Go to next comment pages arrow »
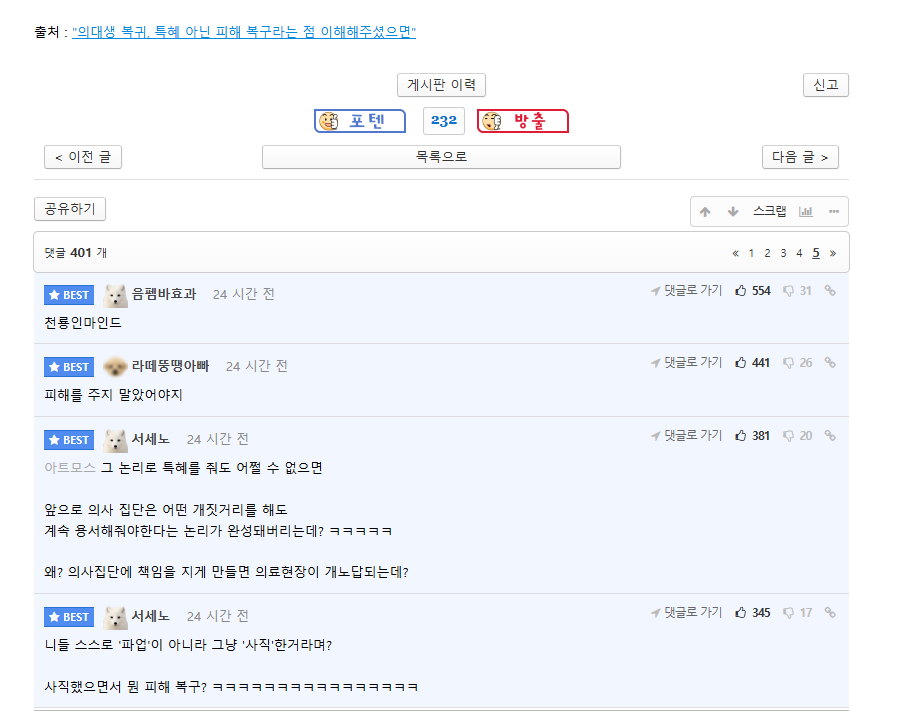Image resolution: width=907 pixels, height=712 pixels. [832, 253]
